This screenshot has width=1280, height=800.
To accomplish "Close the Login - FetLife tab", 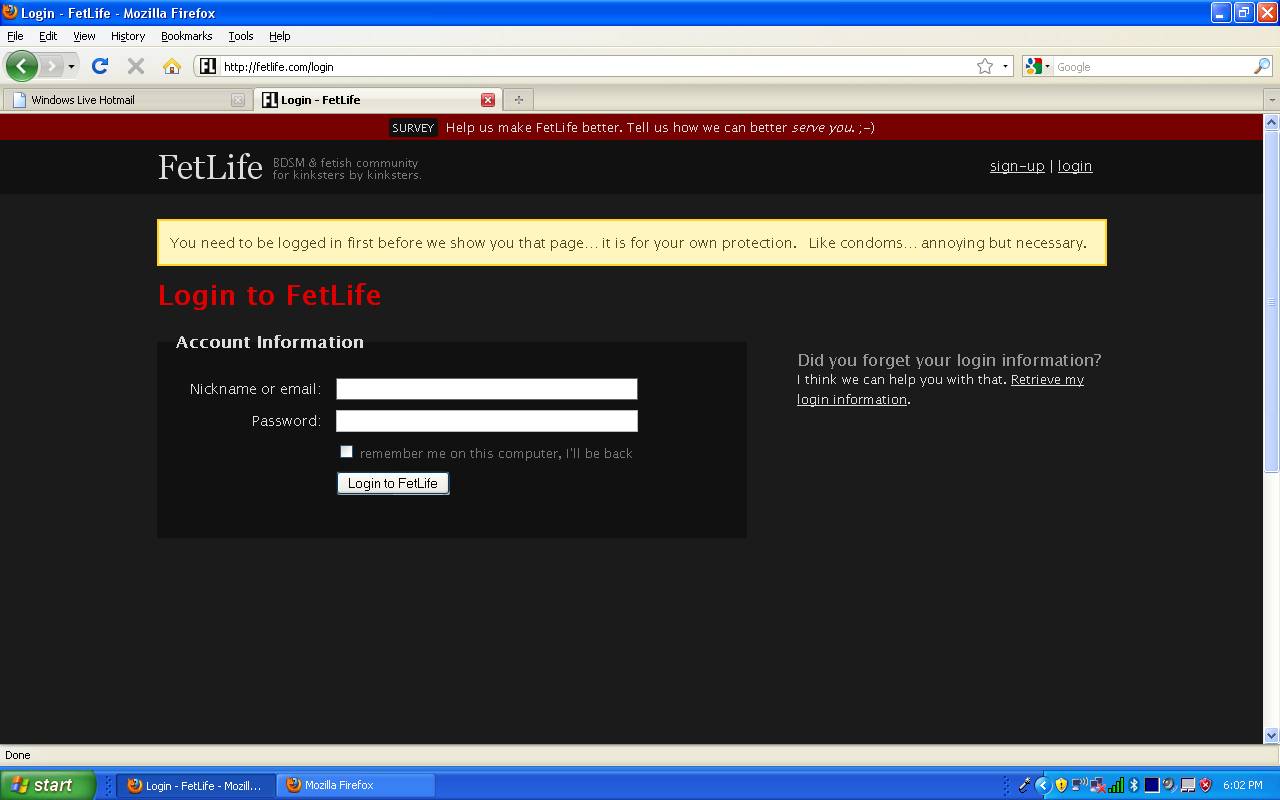I will point(488,100).
